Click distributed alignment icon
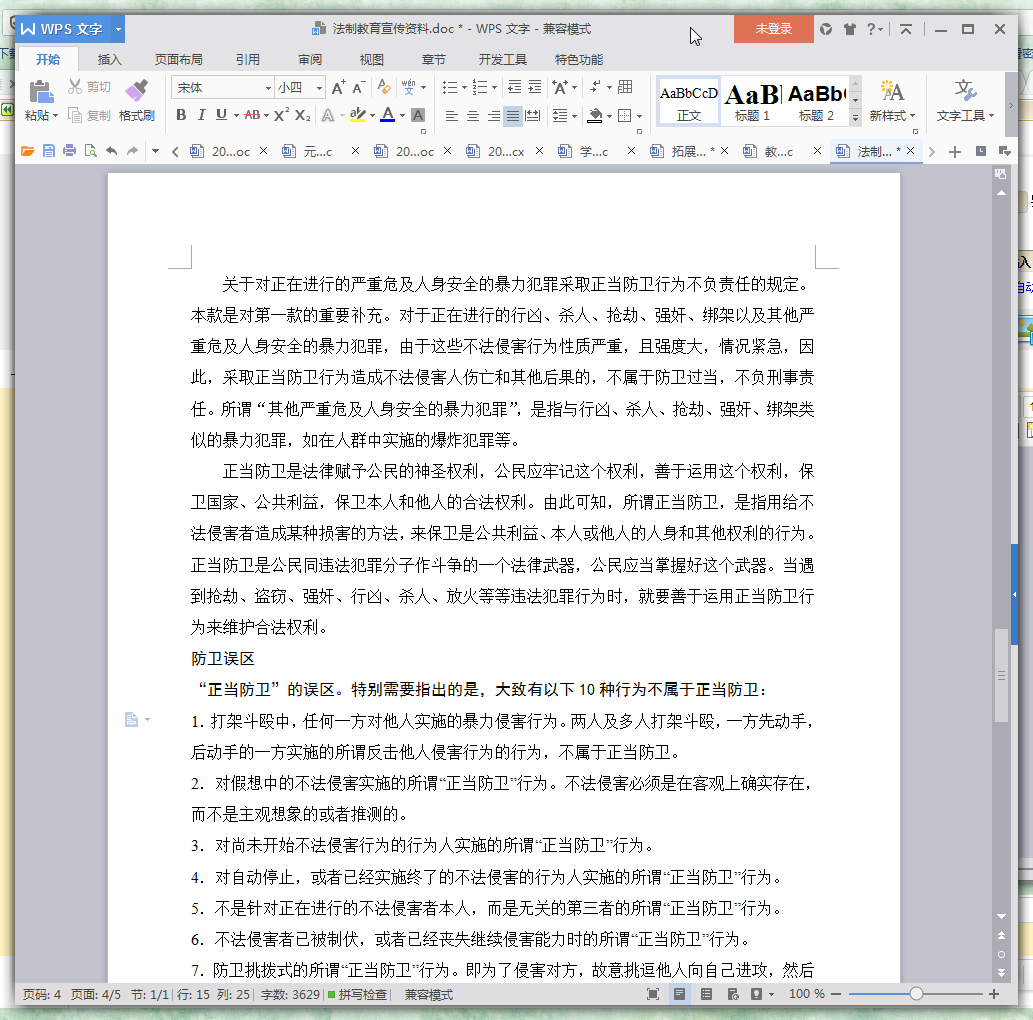This screenshot has height=1020, width=1033. tap(533, 116)
